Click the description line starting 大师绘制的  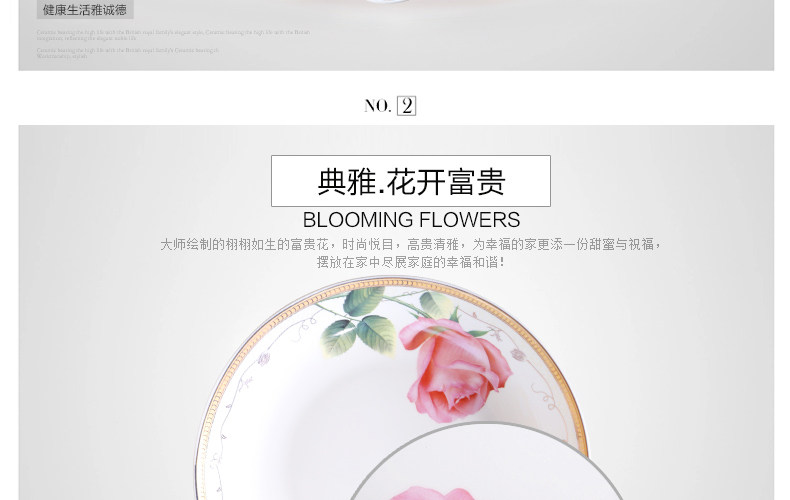point(411,244)
